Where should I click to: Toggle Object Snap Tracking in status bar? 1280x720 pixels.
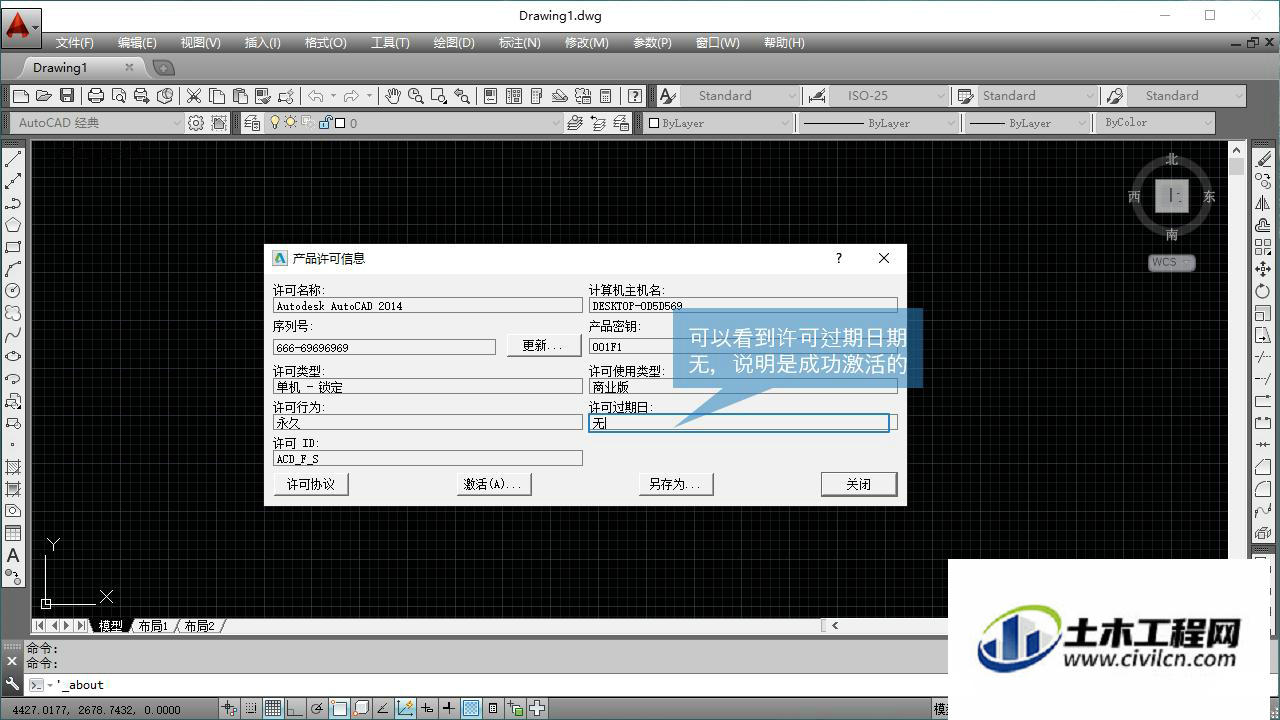tap(383, 708)
